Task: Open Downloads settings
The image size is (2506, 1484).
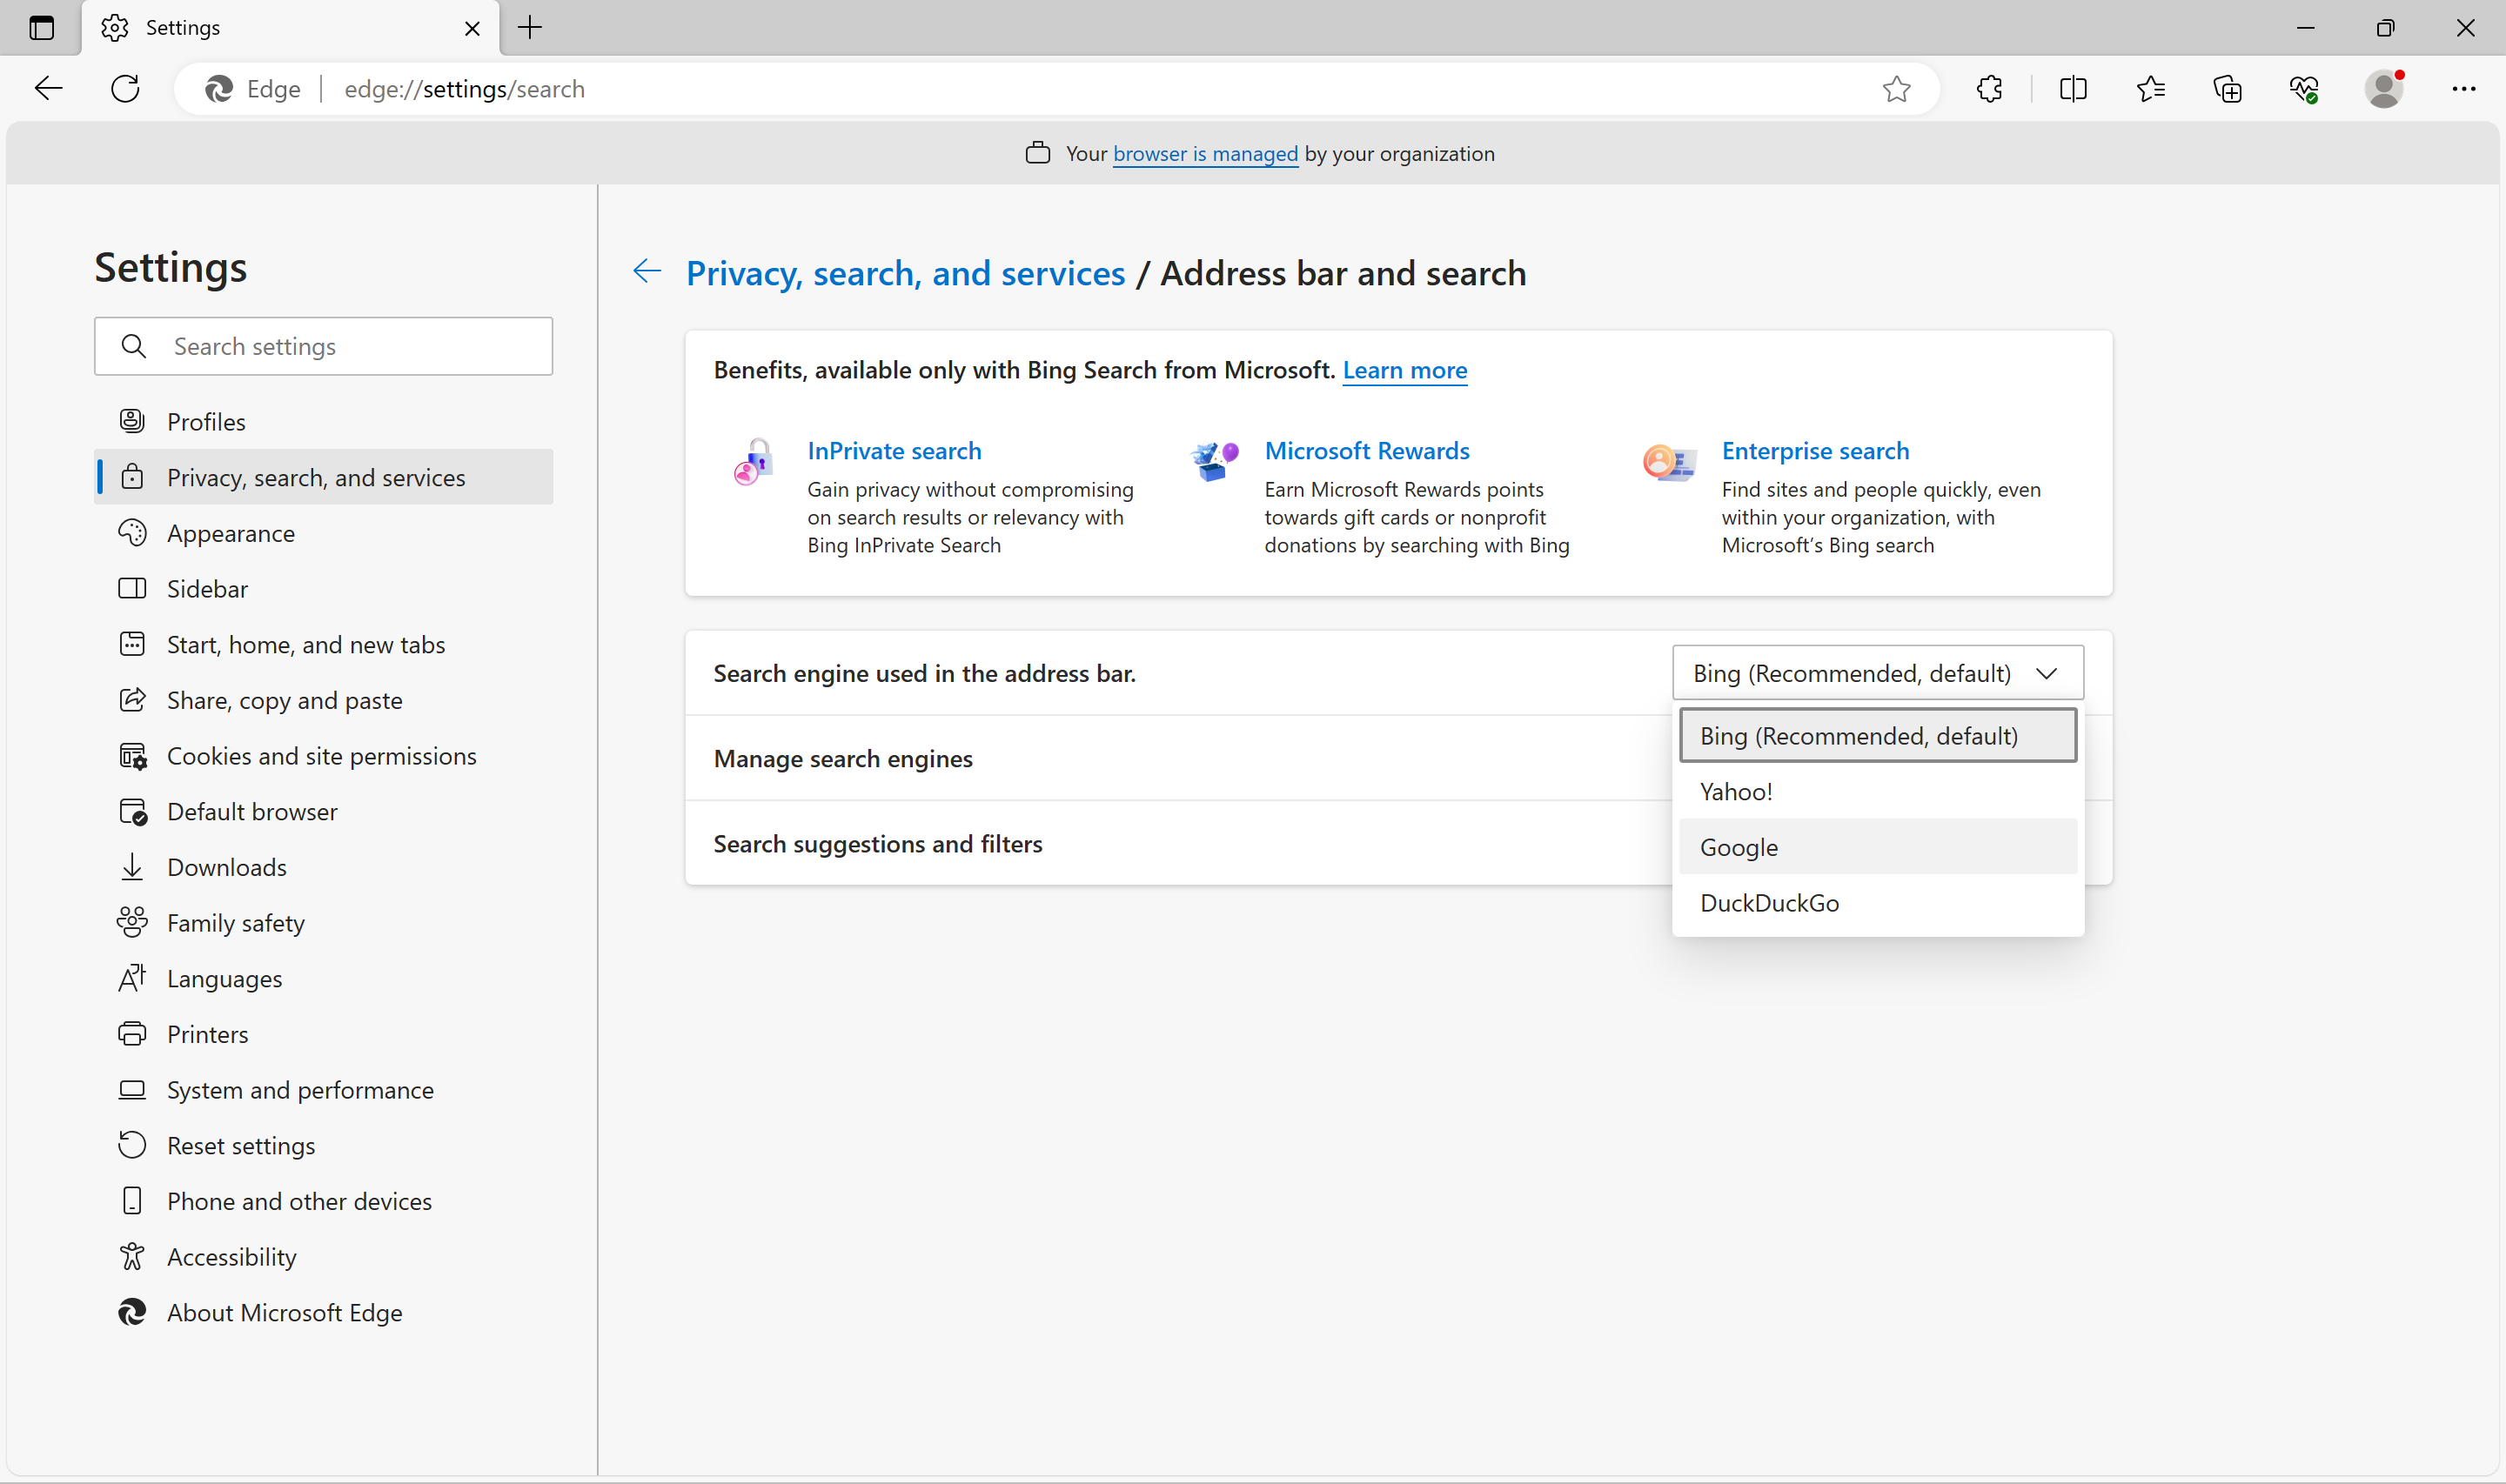Action: pyautogui.click(x=323, y=867)
